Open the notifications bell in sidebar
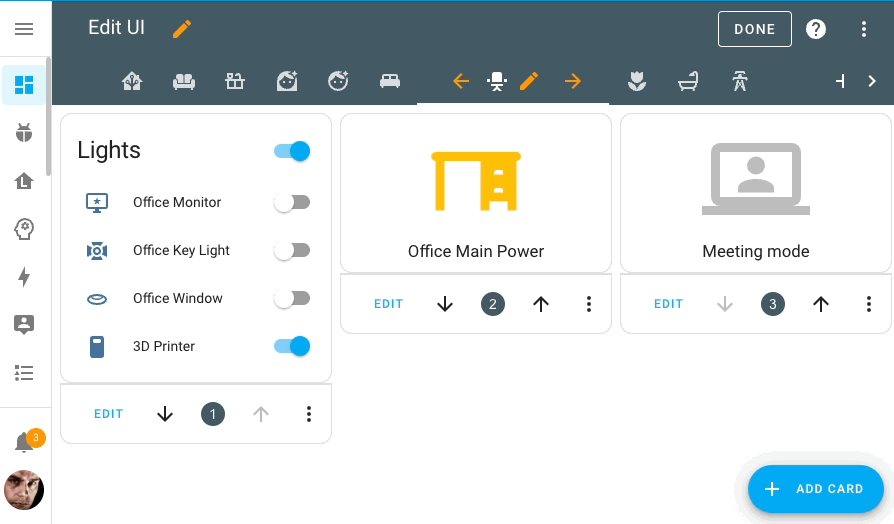 (24, 443)
